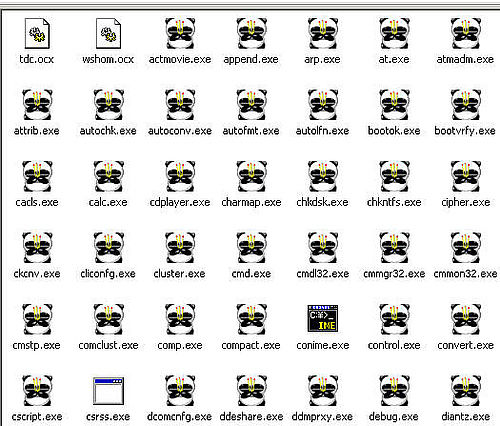Select the cmmgr32.exe panda icon
The height and width of the screenshot is (426, 500).
394,247
